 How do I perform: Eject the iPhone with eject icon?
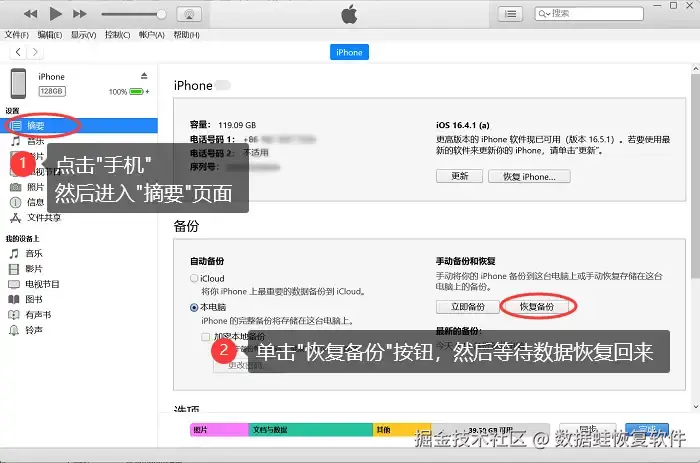(144, 76)
